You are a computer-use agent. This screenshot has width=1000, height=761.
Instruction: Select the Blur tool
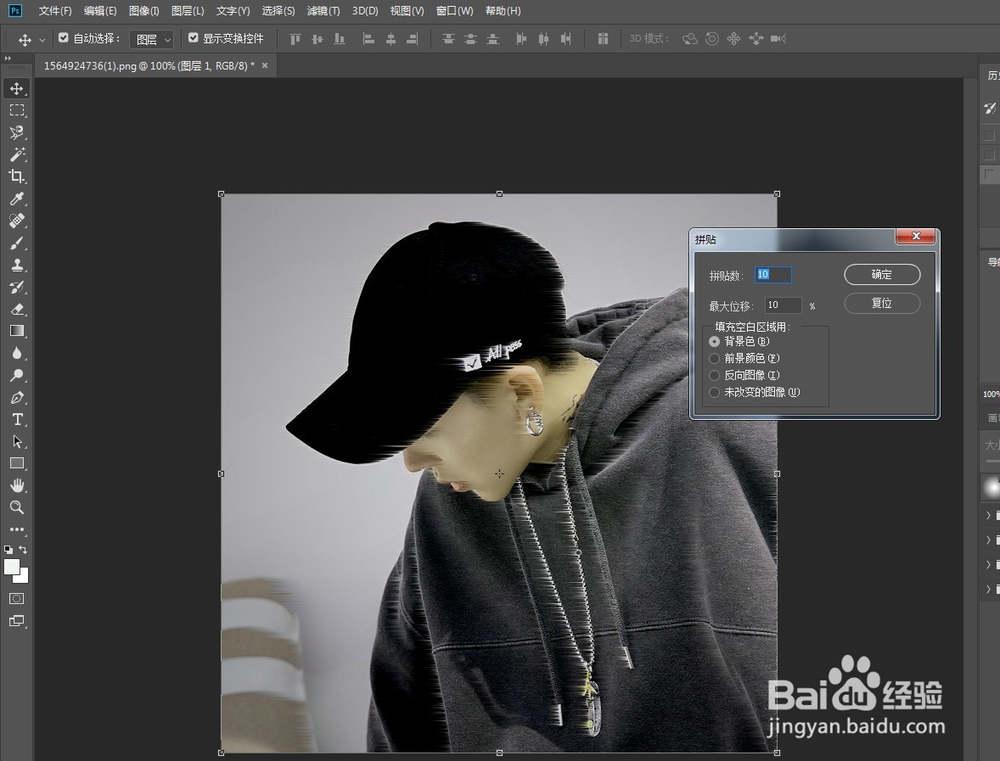(x=17, y=353)
